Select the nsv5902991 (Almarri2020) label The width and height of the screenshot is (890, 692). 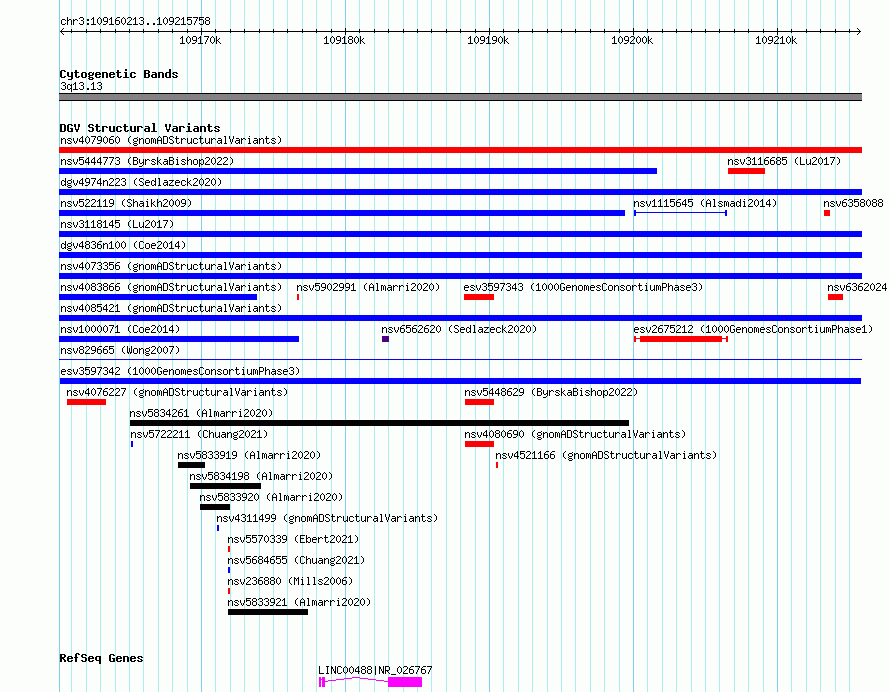368,287
